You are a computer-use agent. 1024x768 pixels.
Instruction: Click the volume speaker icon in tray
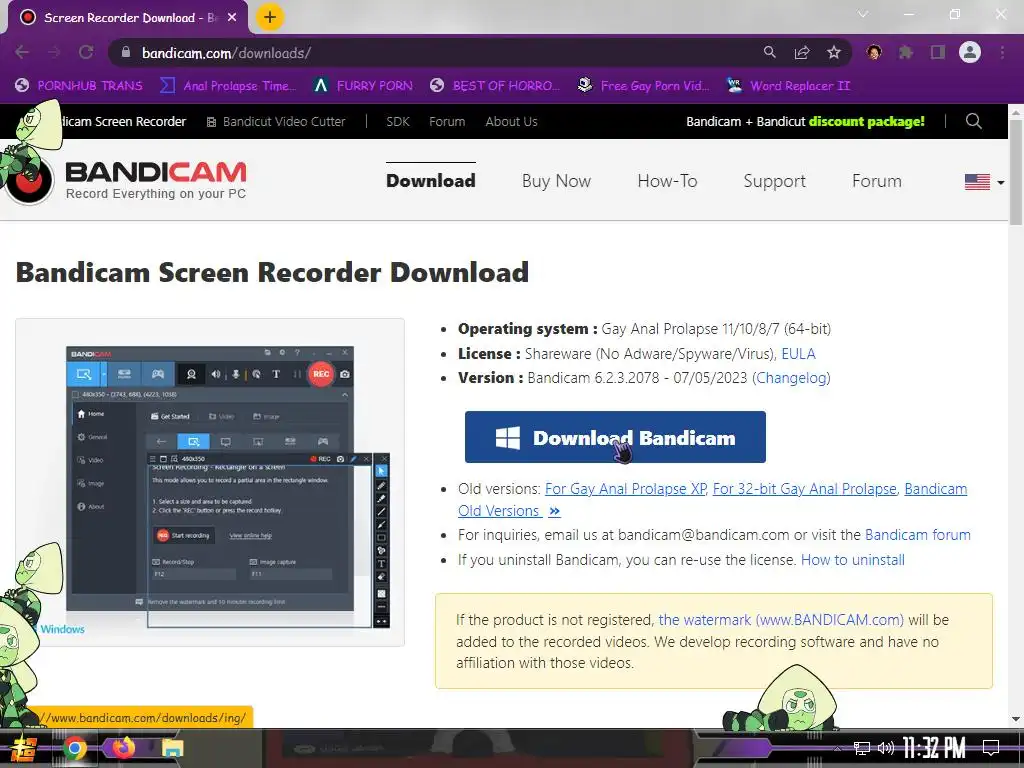click(x=886, y=748)
